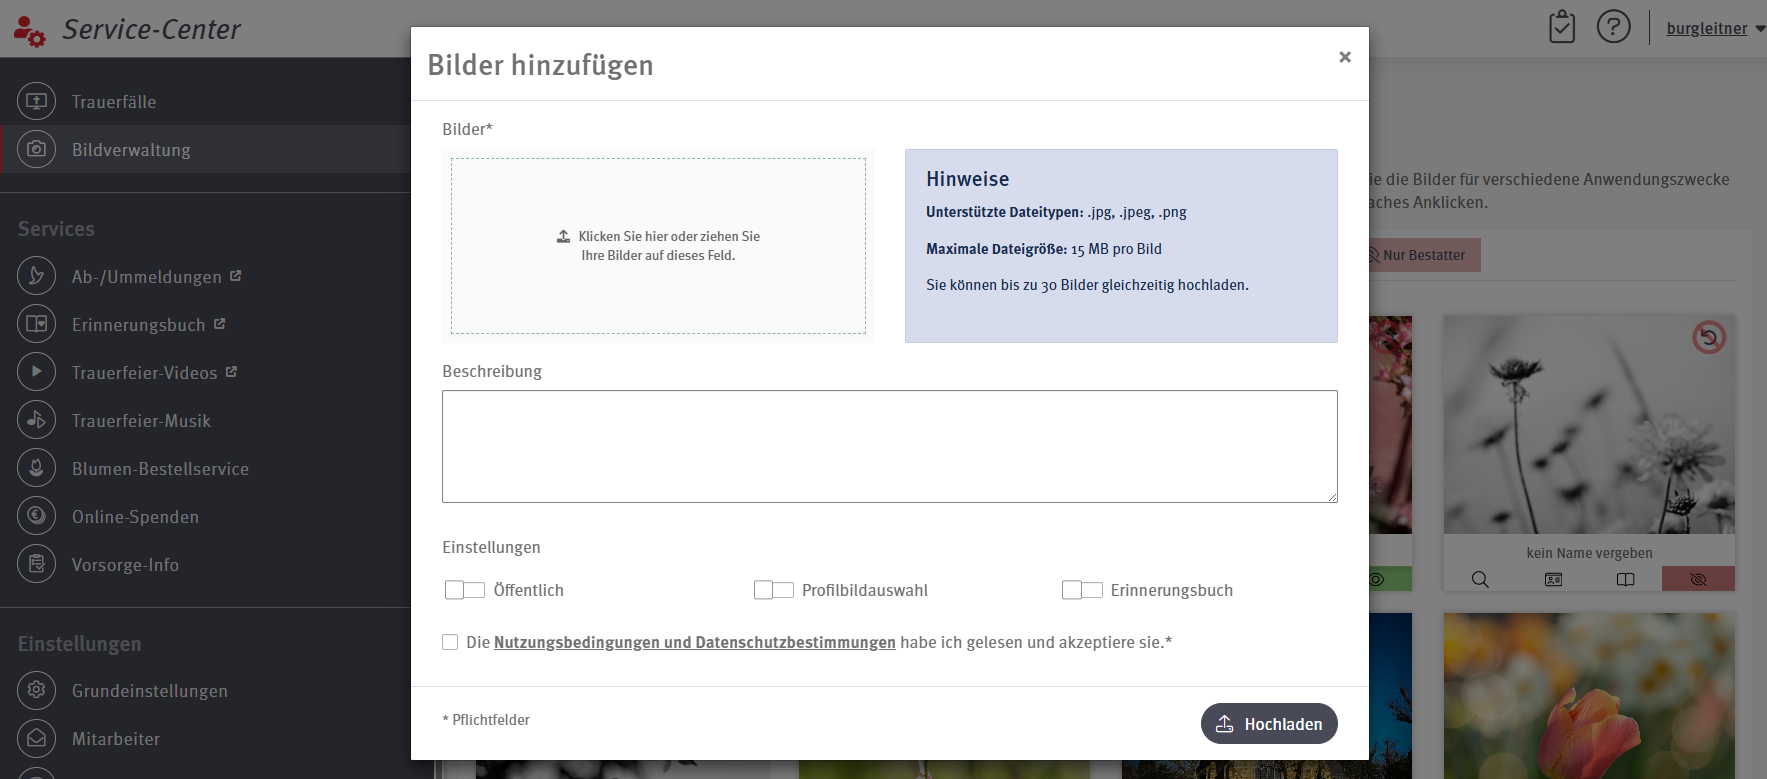Open the clipboard checklist icon in header
1767x779 pixels.
click(1561, 27)
